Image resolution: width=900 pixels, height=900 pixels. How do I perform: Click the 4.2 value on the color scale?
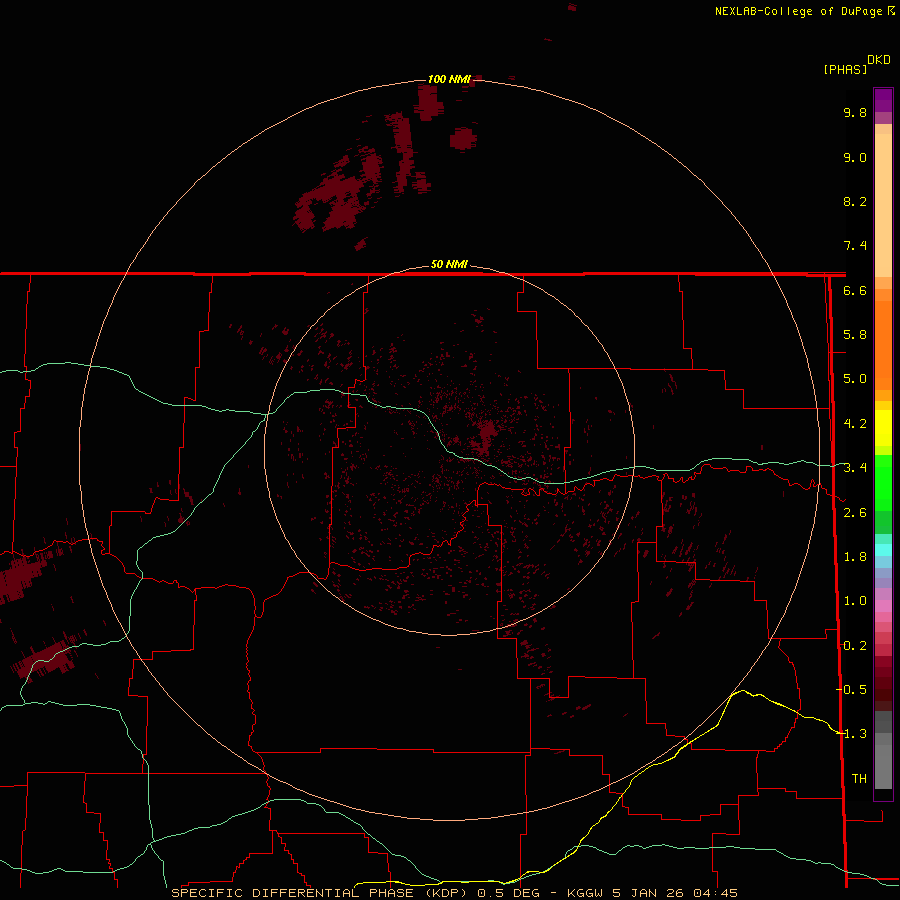855,424
